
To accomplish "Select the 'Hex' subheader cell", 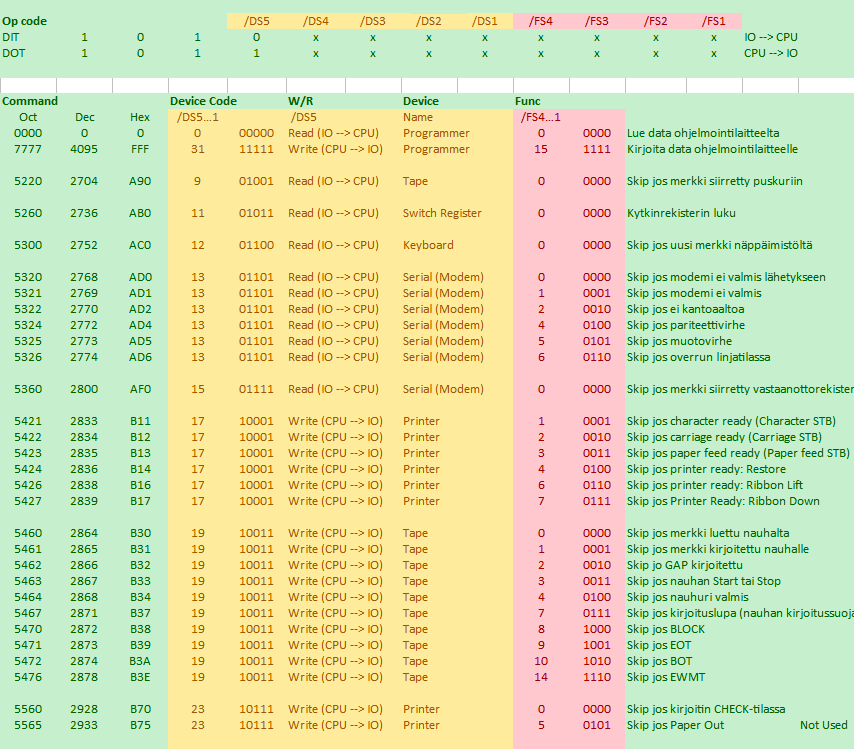I will pyautogui.click(x=140, y=117).
